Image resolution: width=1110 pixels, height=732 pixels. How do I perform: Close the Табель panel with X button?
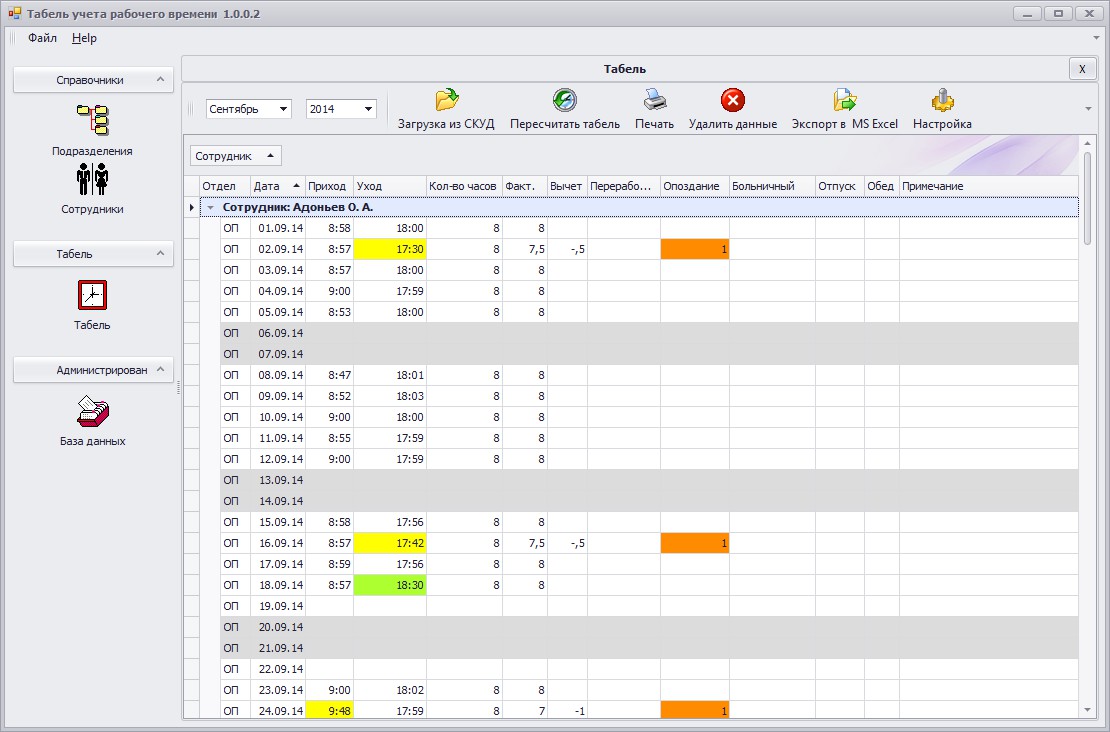[x=1082, y=69]
